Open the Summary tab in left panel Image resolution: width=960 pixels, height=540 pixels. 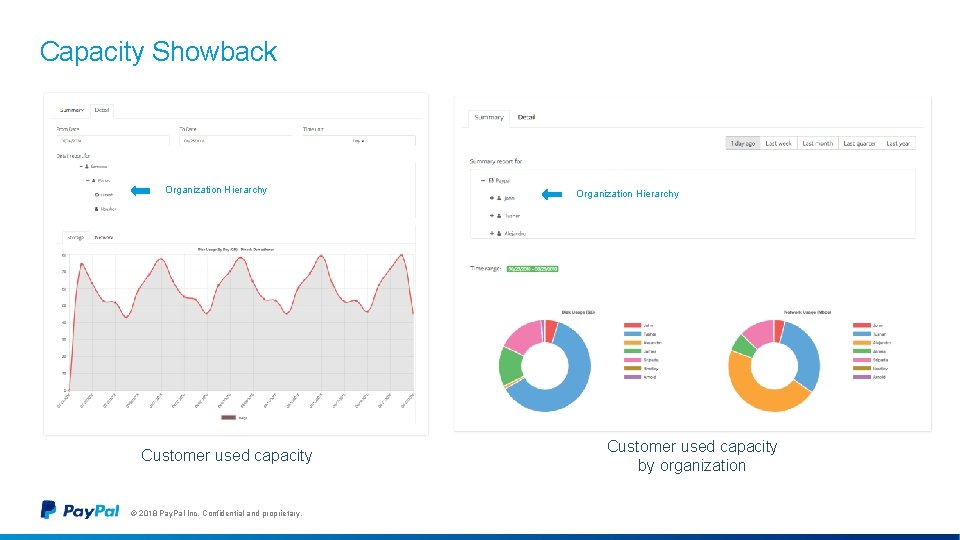click(x=72, y=110)
